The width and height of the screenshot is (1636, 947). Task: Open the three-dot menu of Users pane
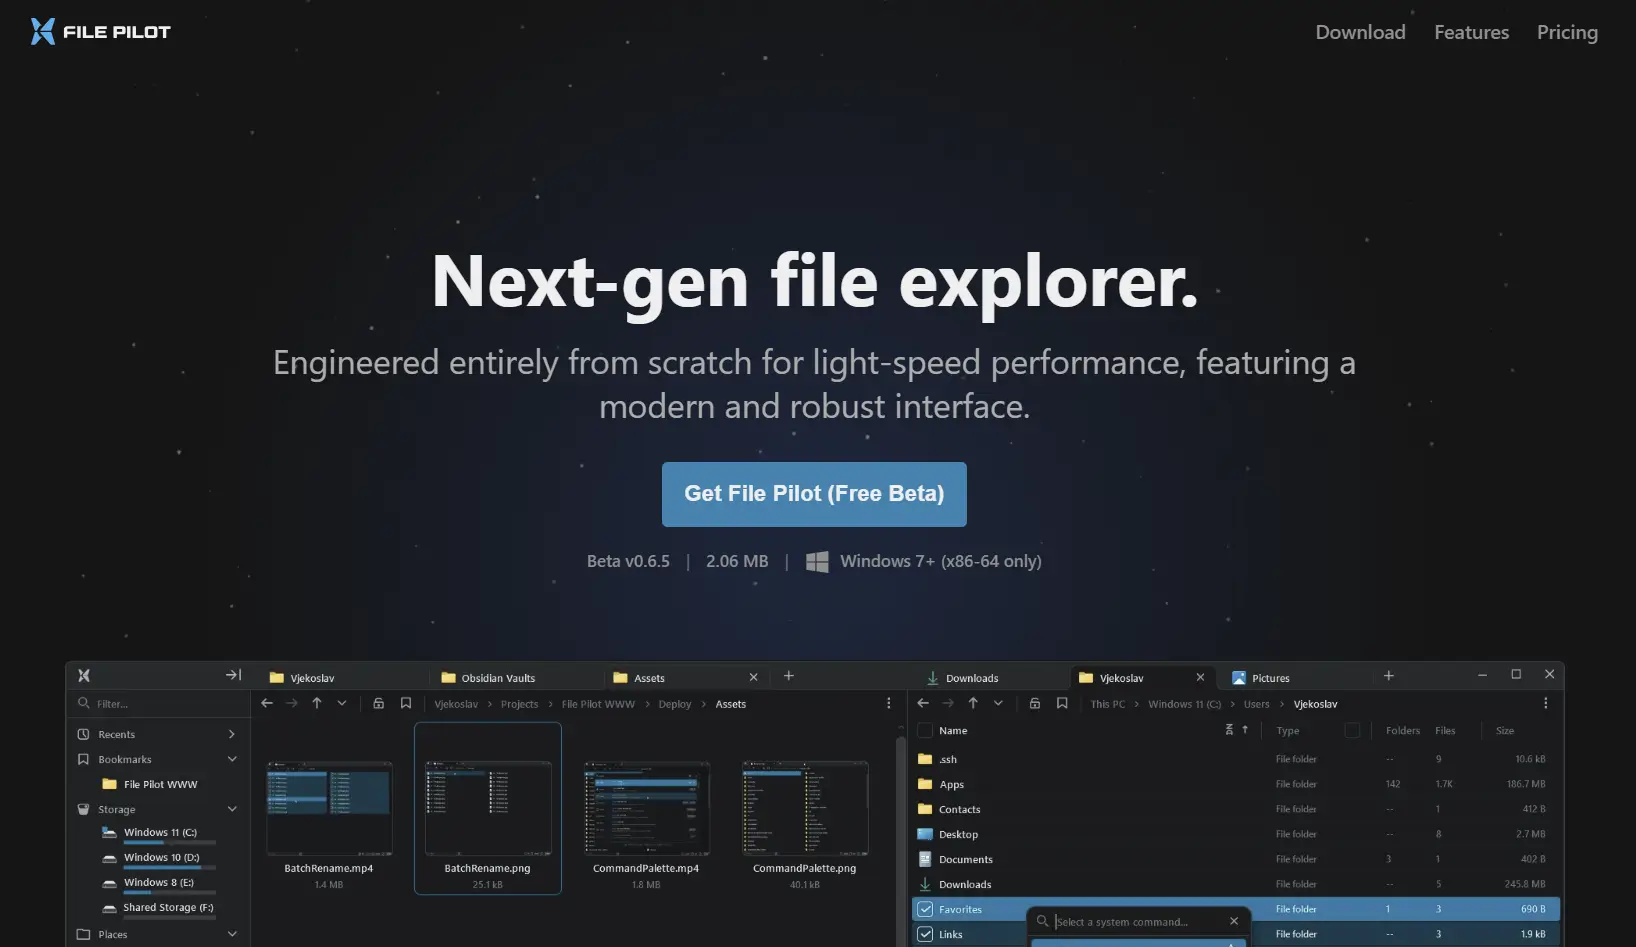[x=1545, y=703]
